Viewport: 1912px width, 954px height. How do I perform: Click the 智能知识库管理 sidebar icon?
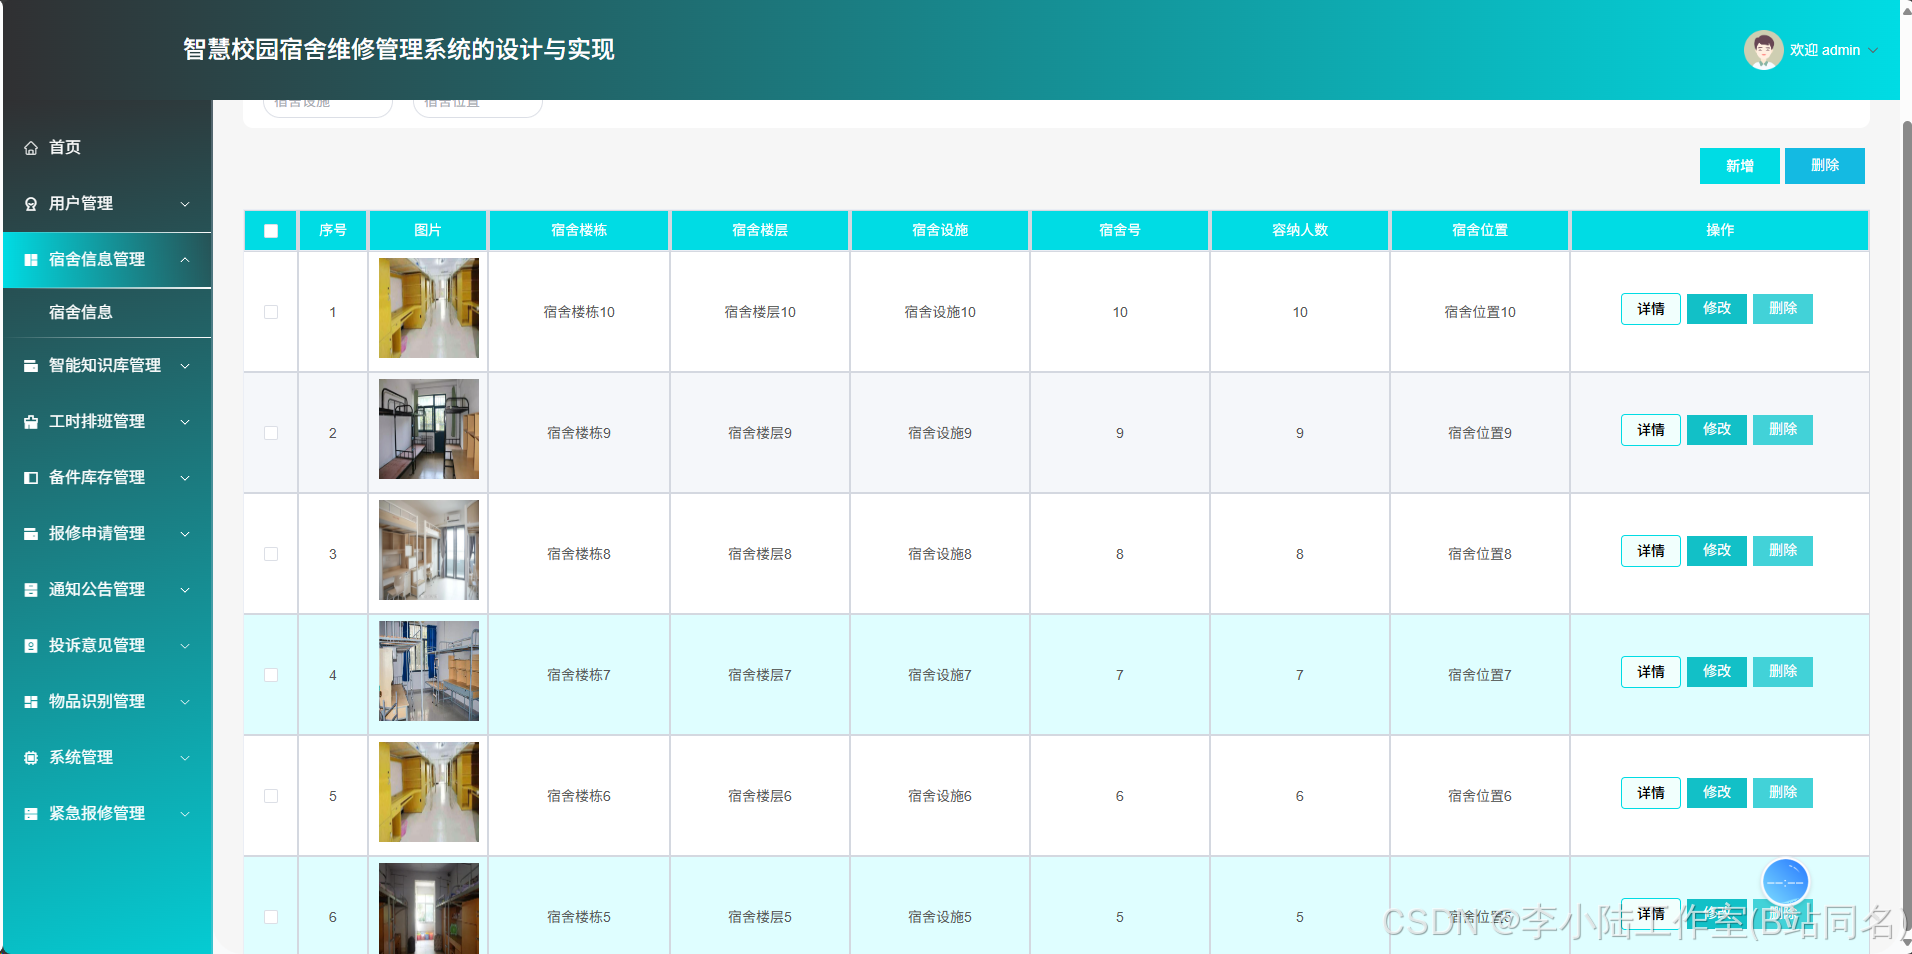31,366
